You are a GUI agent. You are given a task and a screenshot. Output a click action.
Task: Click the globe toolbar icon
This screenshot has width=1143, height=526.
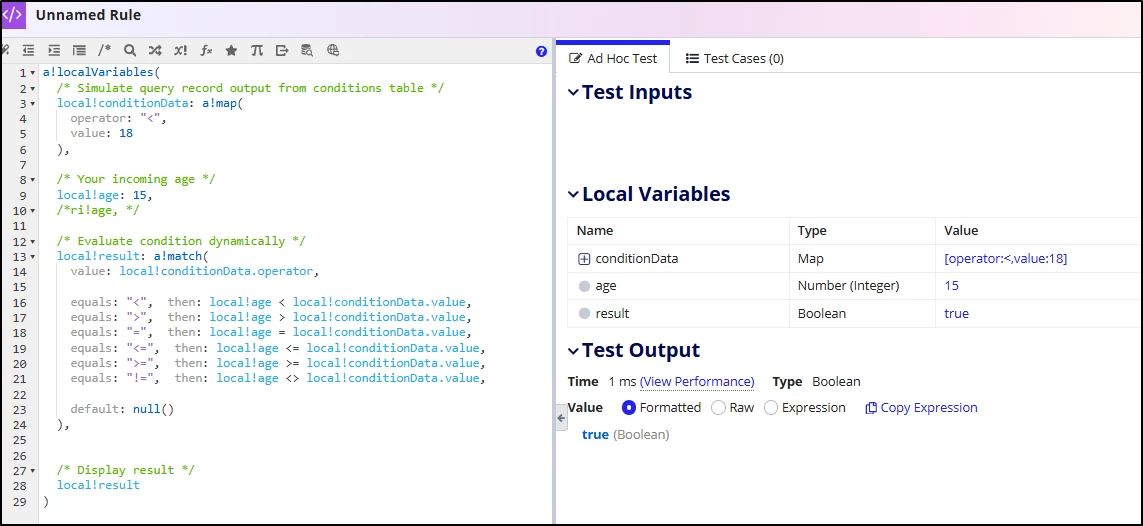coord(333,50)
